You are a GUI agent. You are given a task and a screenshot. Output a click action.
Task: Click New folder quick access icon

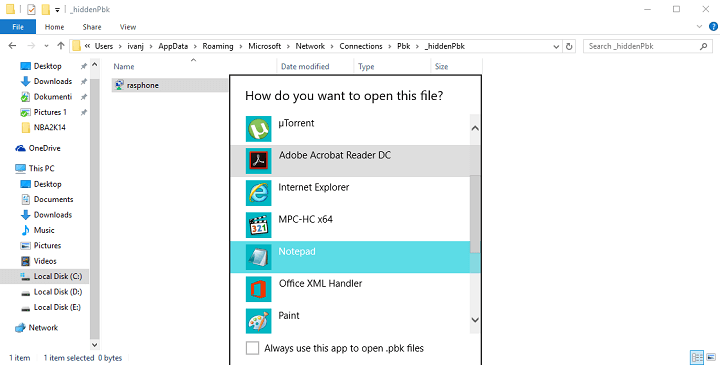[45, 9]
